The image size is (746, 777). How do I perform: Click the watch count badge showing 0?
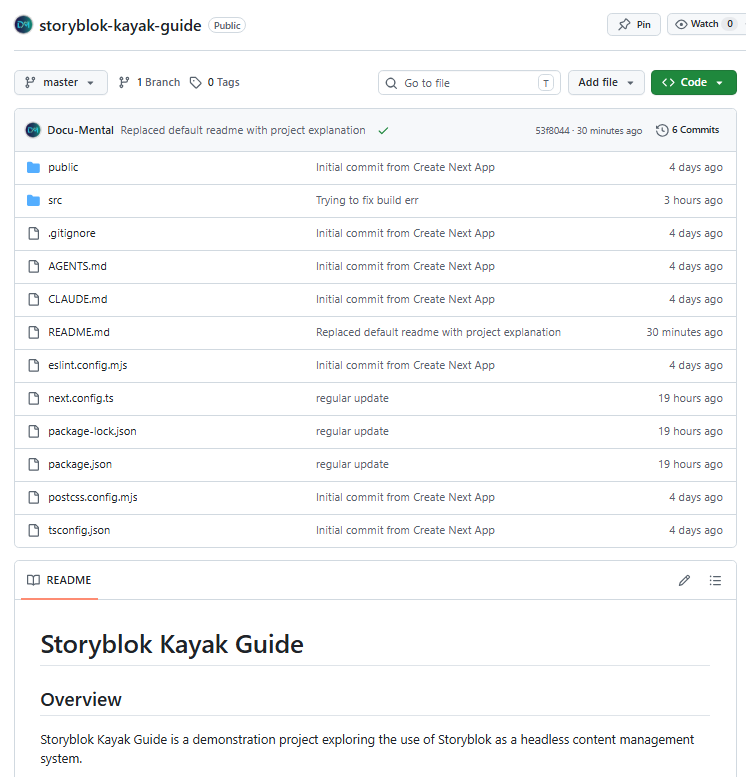(730, 24)
